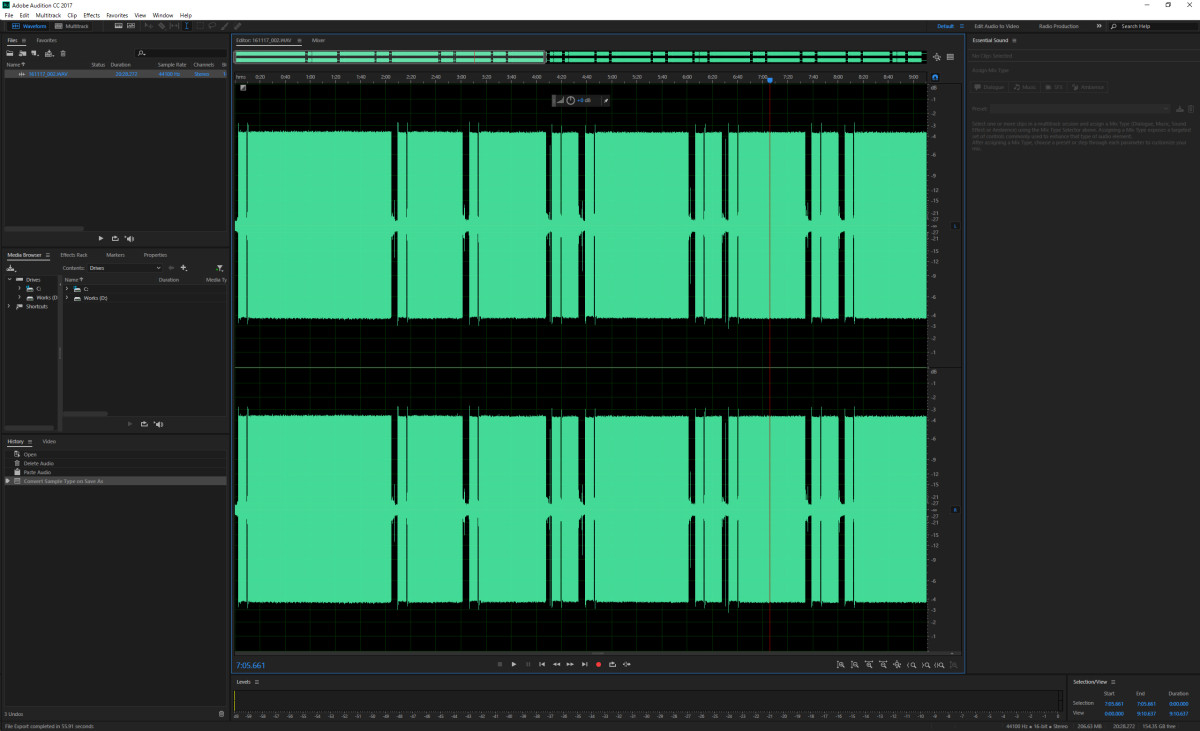
Task: Click the Open File folder icon
Action: pos(10,53)
